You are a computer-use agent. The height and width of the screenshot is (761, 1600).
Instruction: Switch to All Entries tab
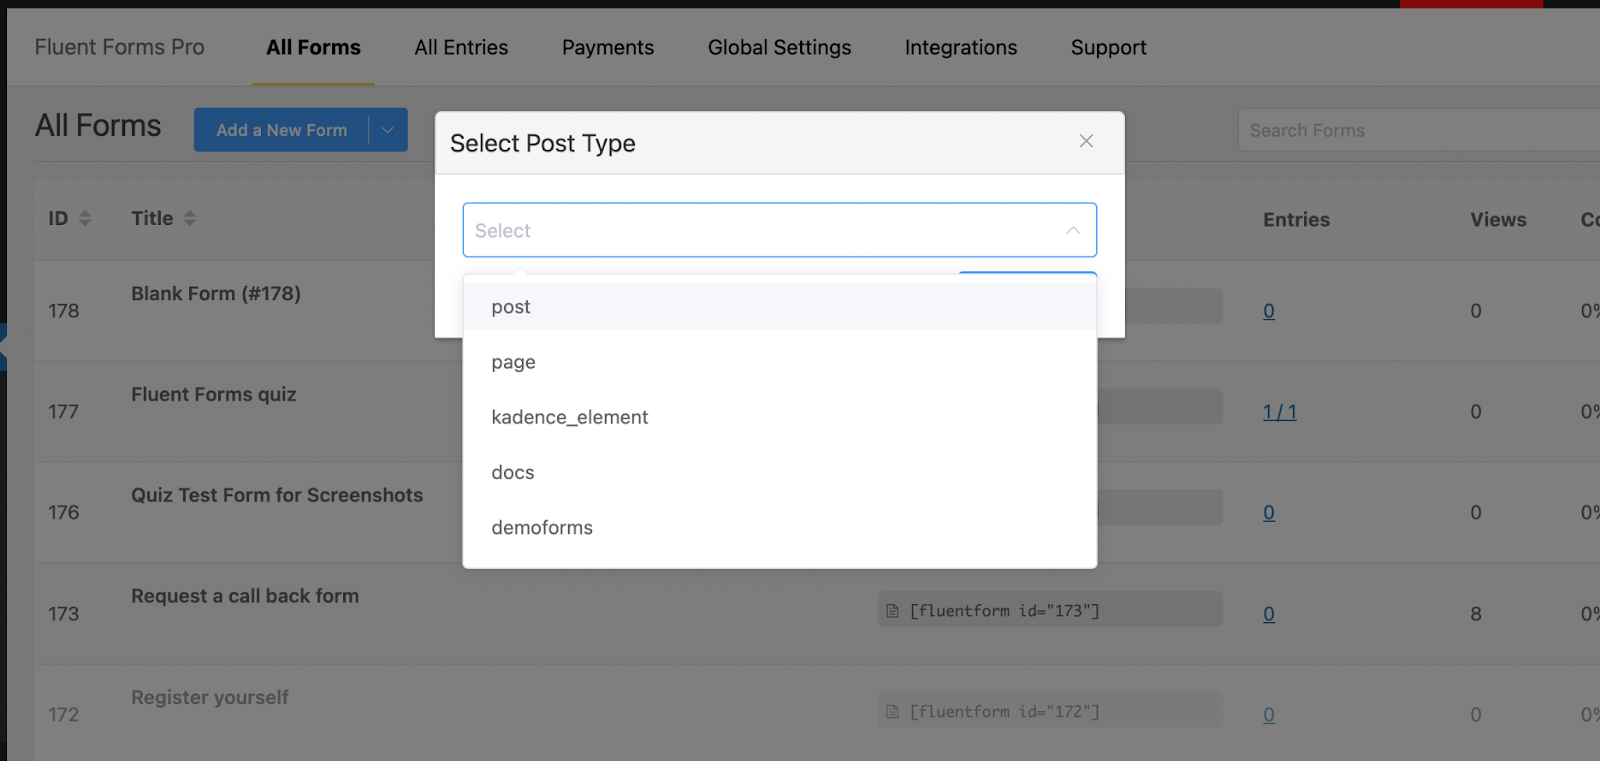tap(461, 47)
